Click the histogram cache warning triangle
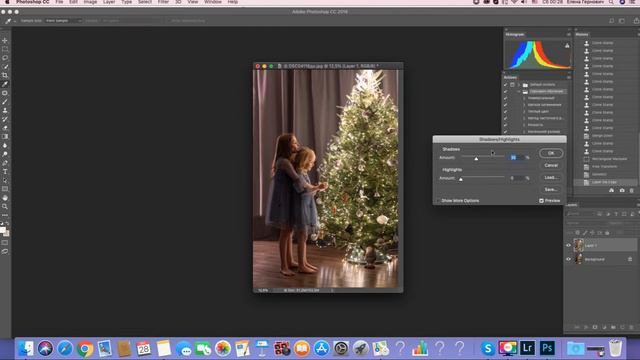 point(567,46)
